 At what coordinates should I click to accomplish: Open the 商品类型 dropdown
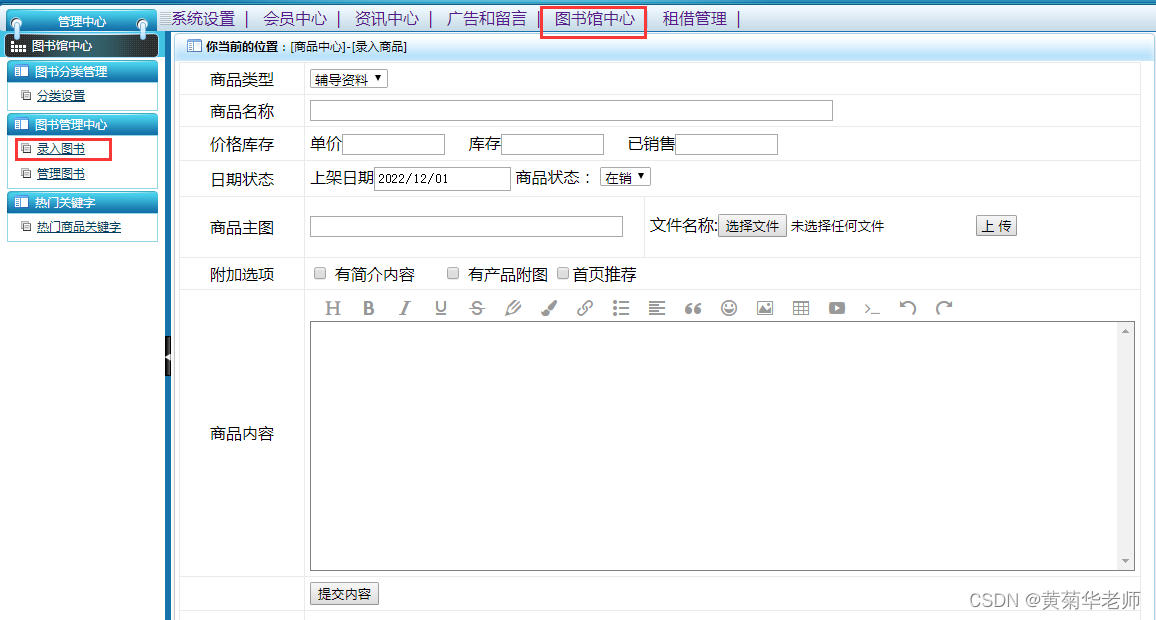(347, 78)
